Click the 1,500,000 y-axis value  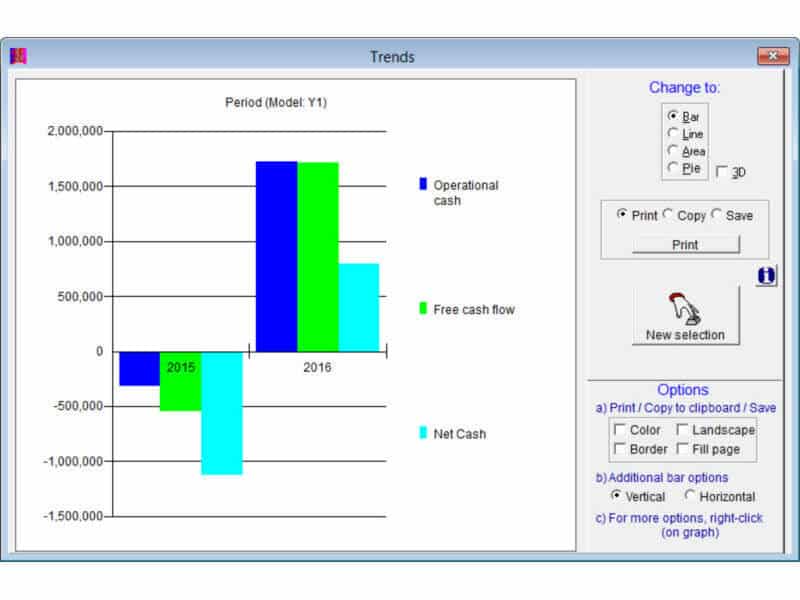tap(76, 187)
